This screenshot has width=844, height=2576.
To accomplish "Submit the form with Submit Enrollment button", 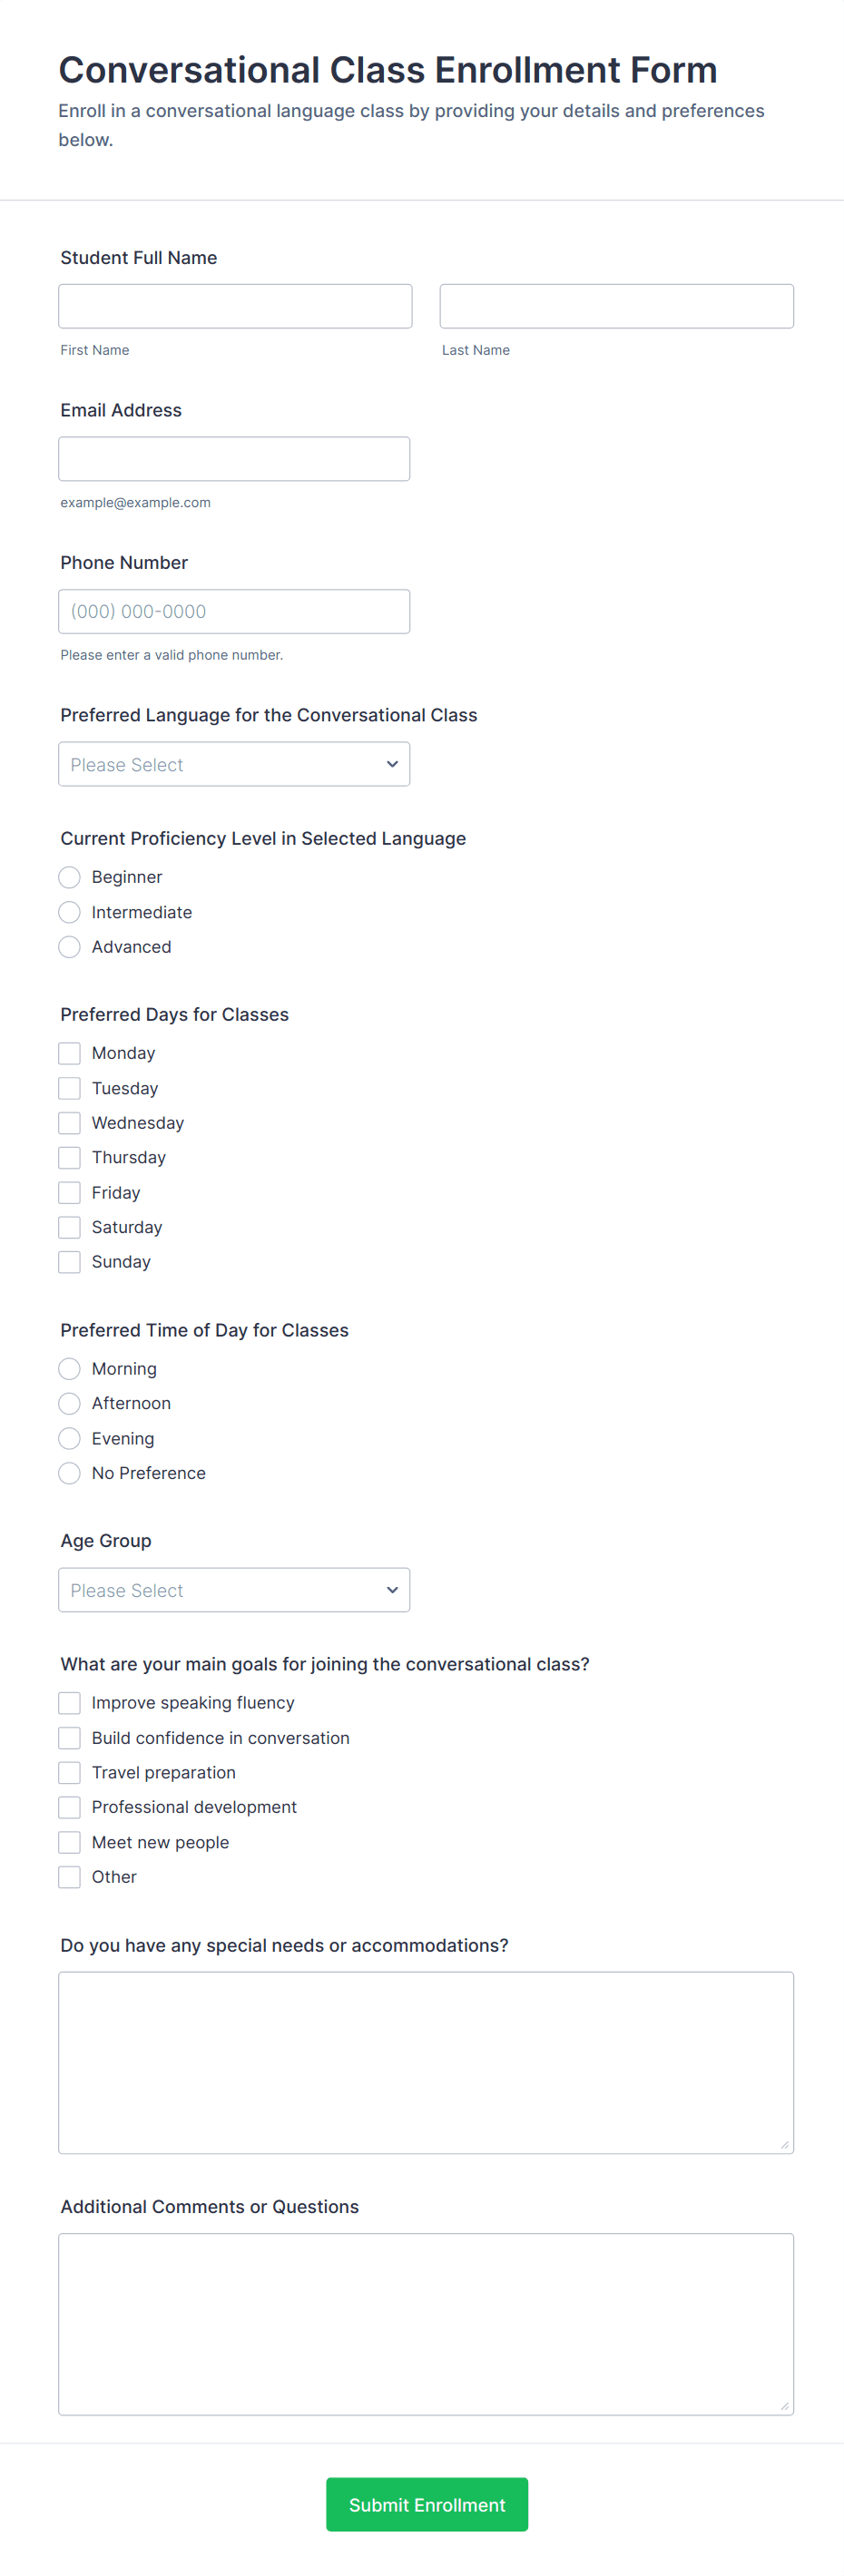I will coord(427,2504).
